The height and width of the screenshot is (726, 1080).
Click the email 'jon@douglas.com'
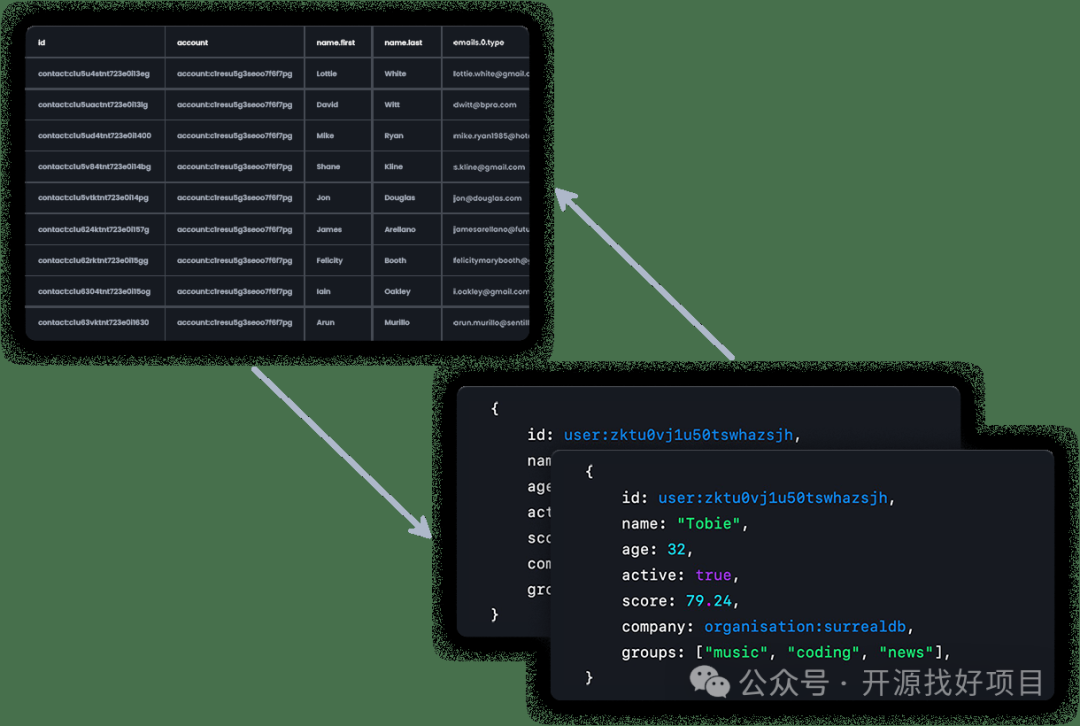click(487, 198)
